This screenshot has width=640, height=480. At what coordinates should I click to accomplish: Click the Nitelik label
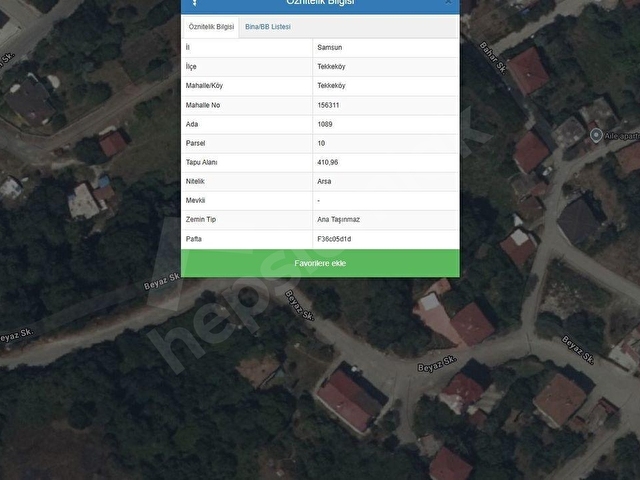pyautogui.click(x=195, y=181)
